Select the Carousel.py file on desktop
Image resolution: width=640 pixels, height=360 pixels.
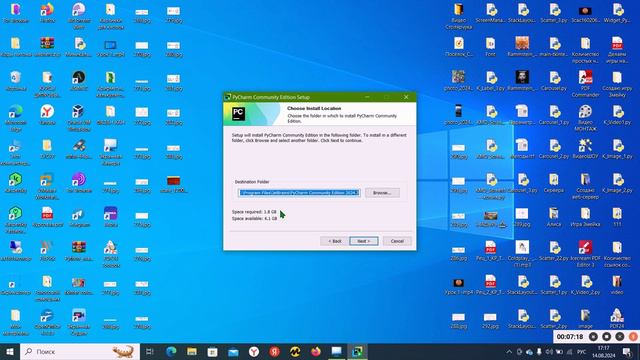(x=554, y=81)
